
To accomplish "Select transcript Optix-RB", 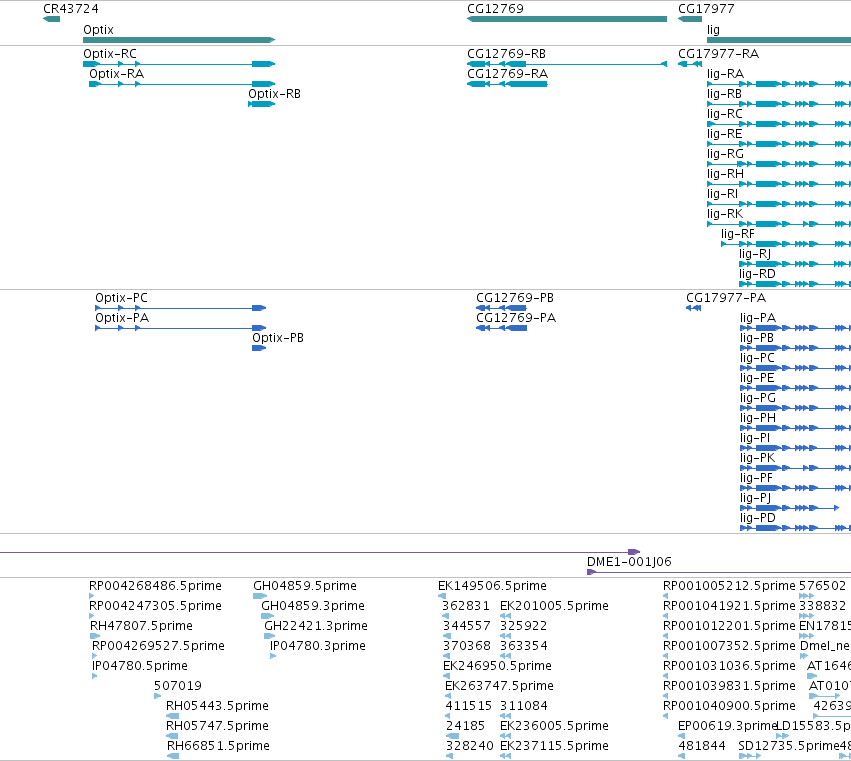I will [x=262, y=104].
